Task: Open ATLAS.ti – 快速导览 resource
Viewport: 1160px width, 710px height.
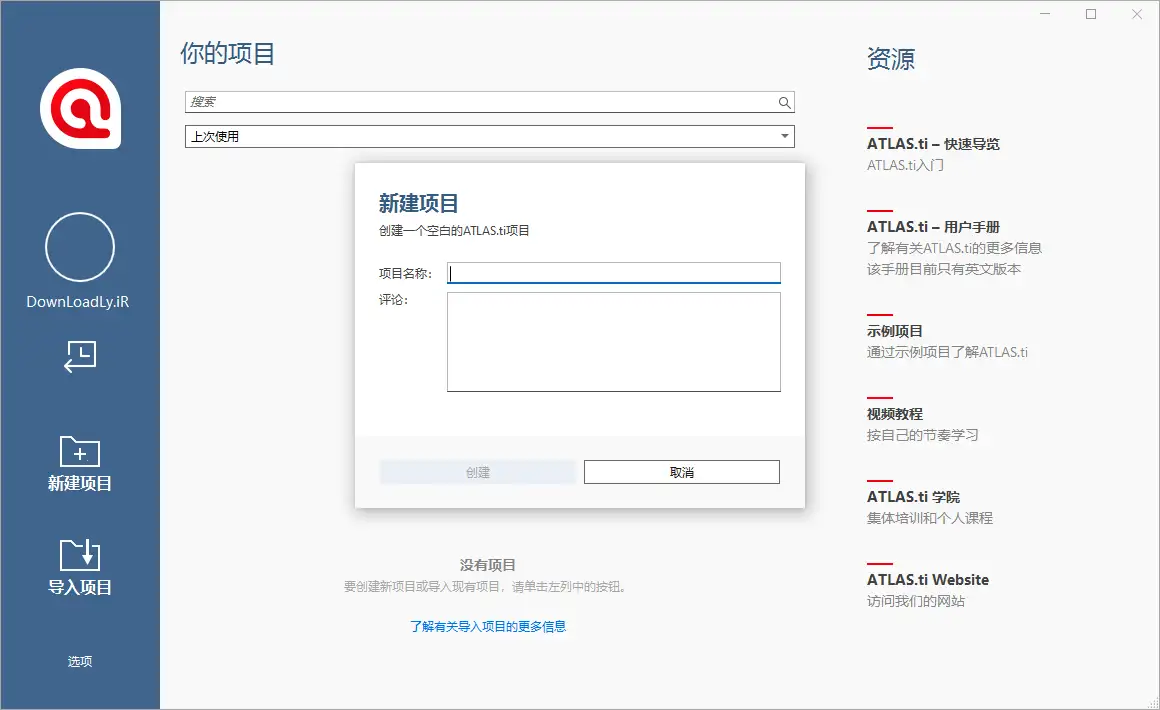Action: tap(933, 144)
